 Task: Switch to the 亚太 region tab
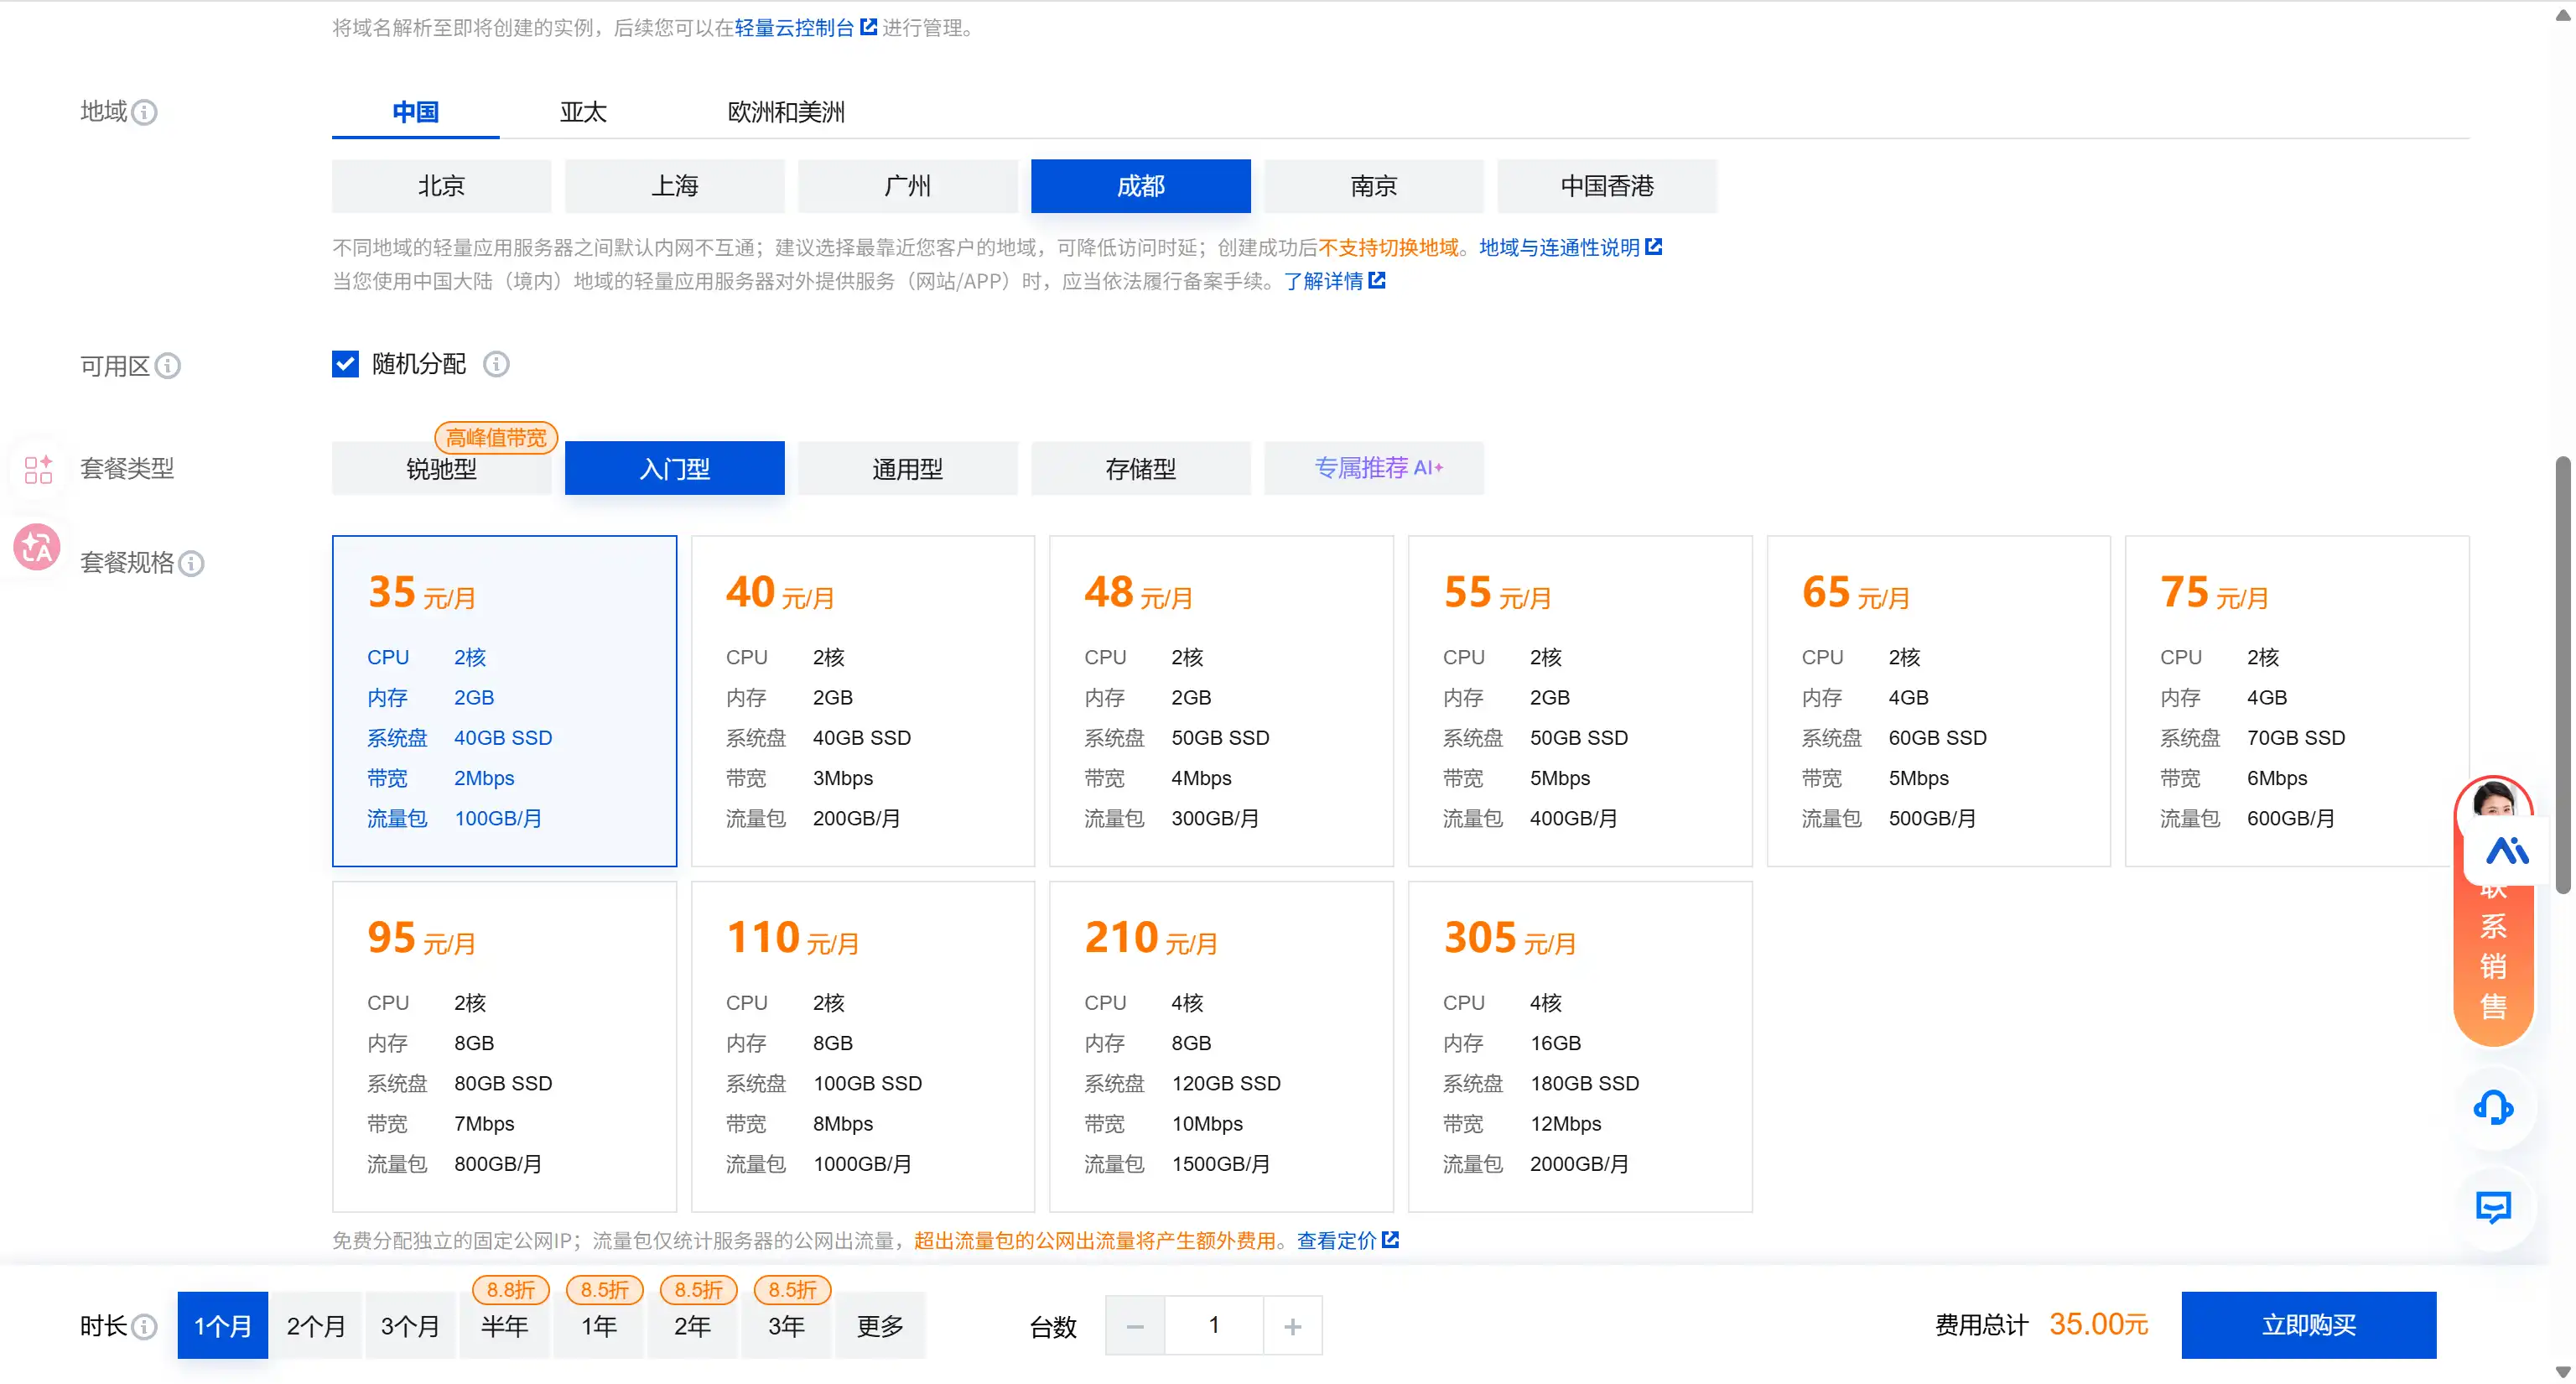(x=583, y=112)
